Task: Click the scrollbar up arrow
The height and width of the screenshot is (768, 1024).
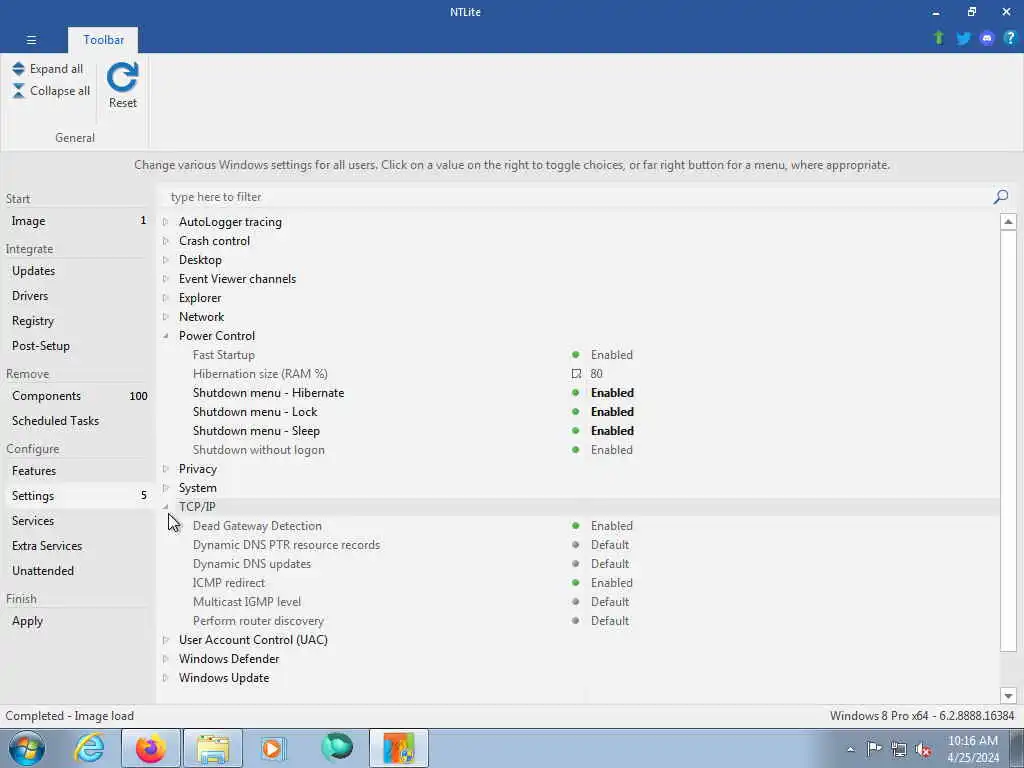Action: 1008,221
